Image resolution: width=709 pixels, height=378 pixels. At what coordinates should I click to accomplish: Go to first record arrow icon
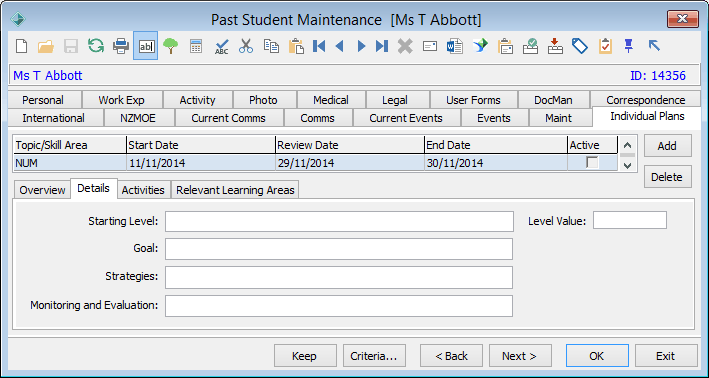tap(319, 46)
